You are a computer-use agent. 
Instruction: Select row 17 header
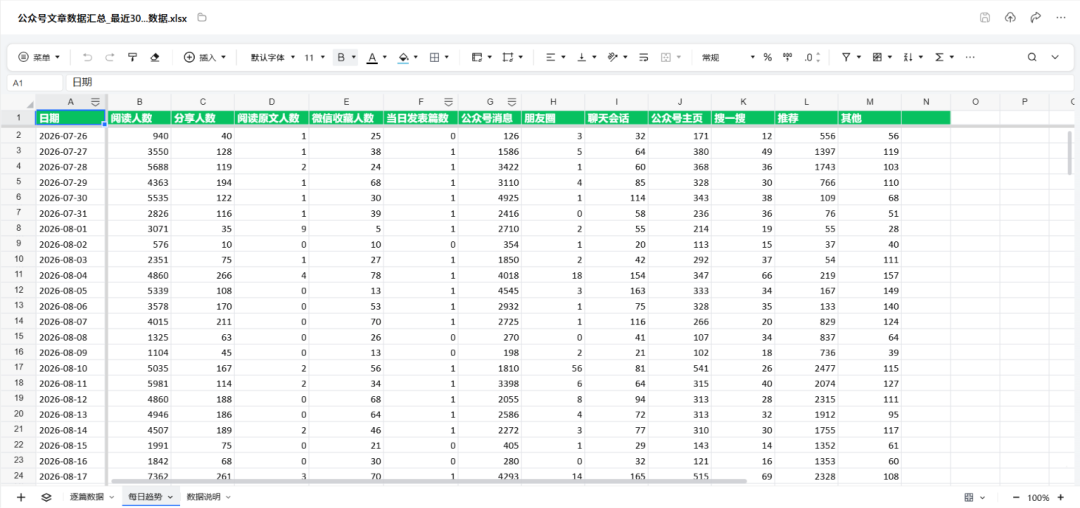click(x=18, y=368)
